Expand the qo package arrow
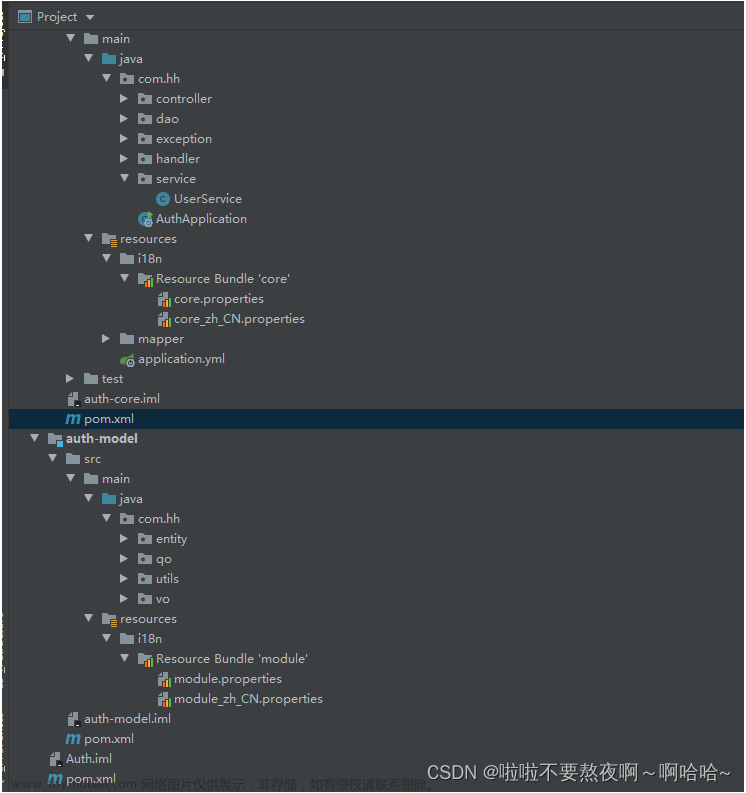746x793 pixels. [124, 558]
